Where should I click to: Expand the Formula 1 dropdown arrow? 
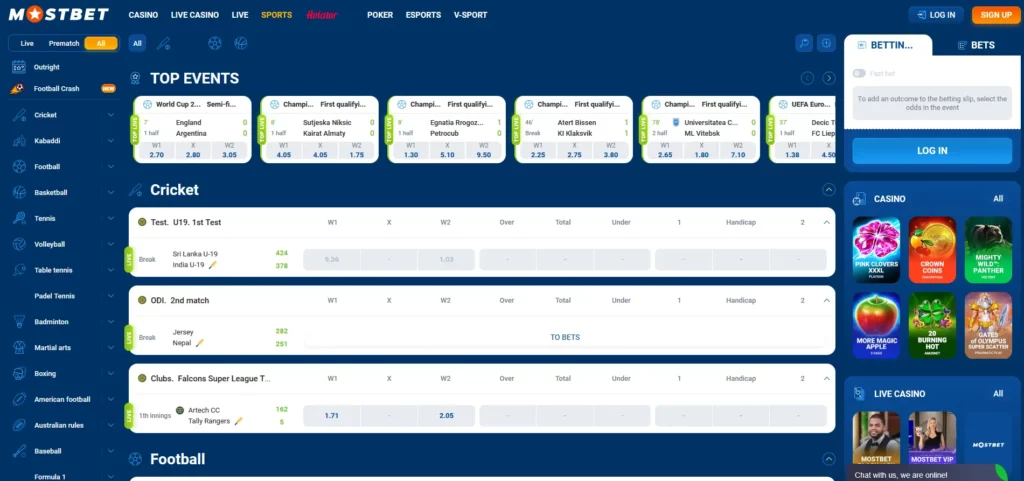110,477
